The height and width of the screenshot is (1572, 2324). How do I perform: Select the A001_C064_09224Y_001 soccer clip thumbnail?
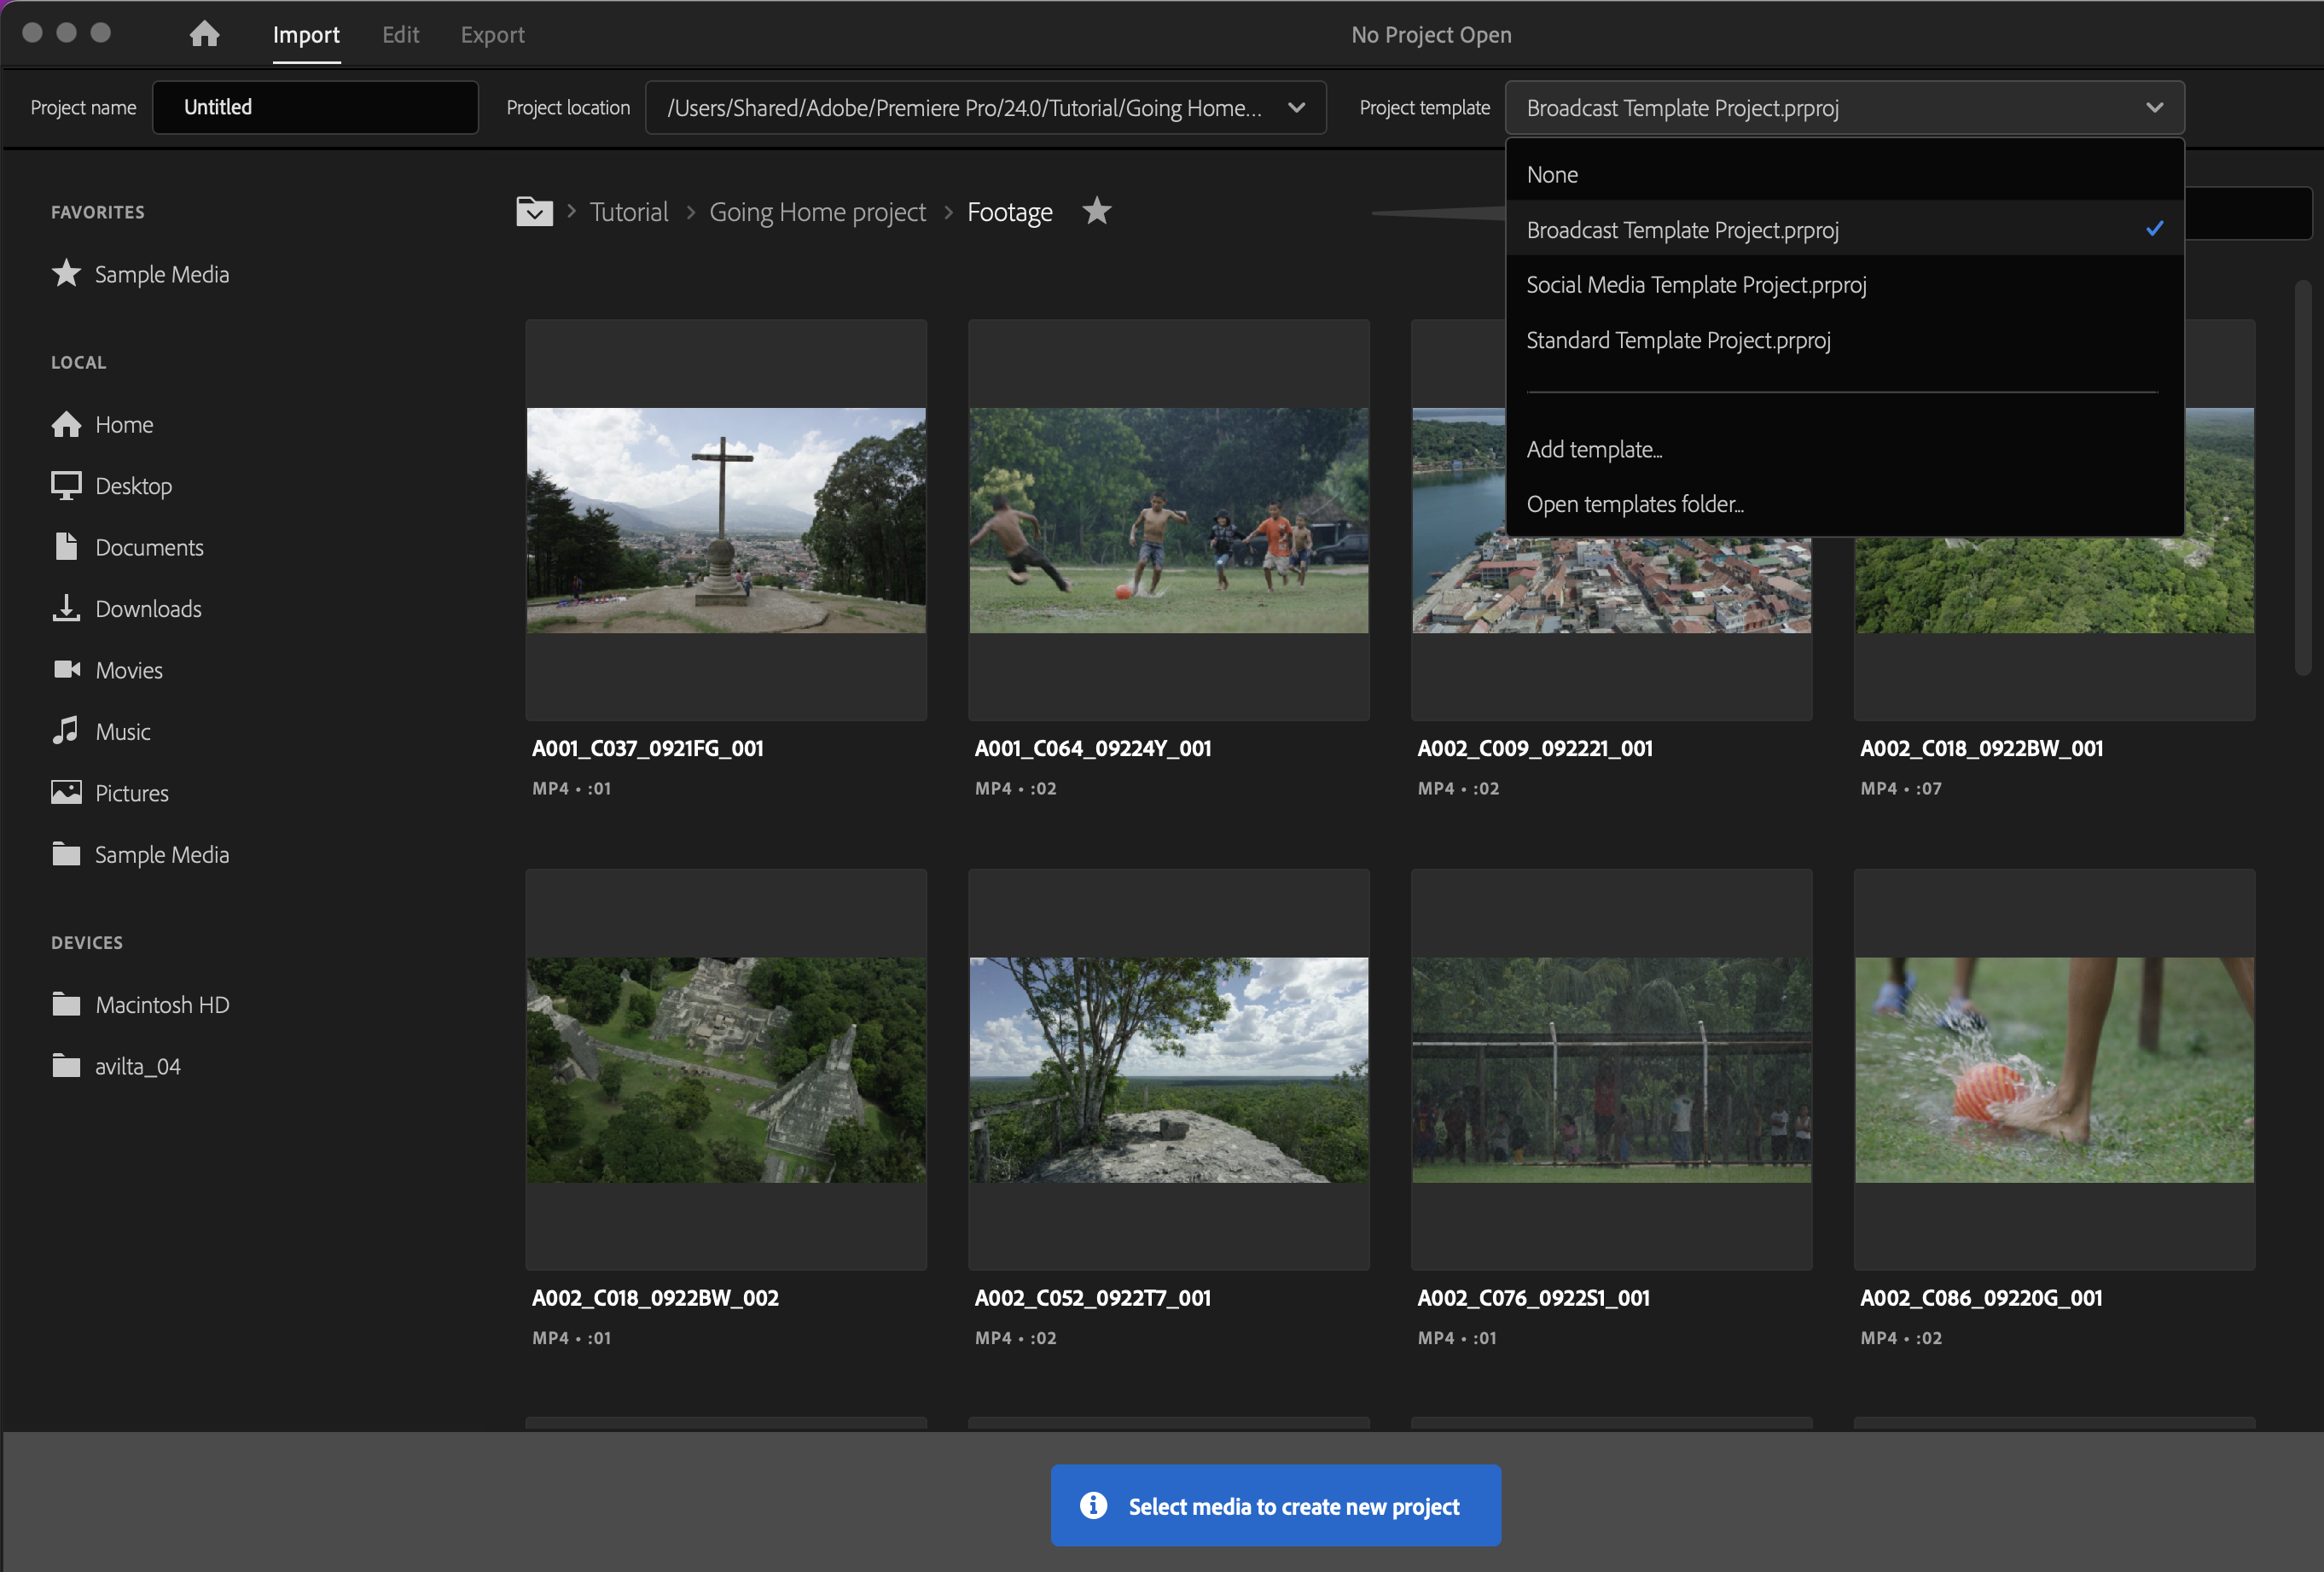pyautogui.click(x=1168, y=520)
